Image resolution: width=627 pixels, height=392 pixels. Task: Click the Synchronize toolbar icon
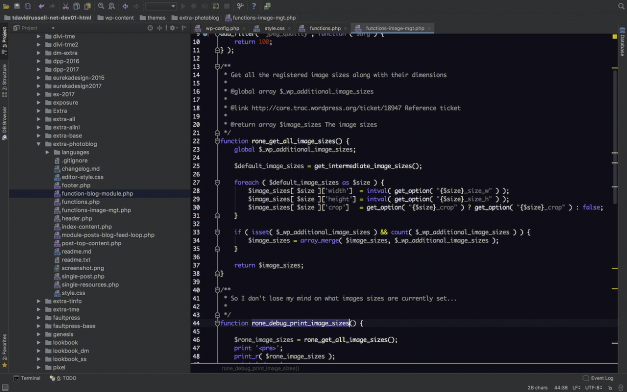tap(28, 6)
